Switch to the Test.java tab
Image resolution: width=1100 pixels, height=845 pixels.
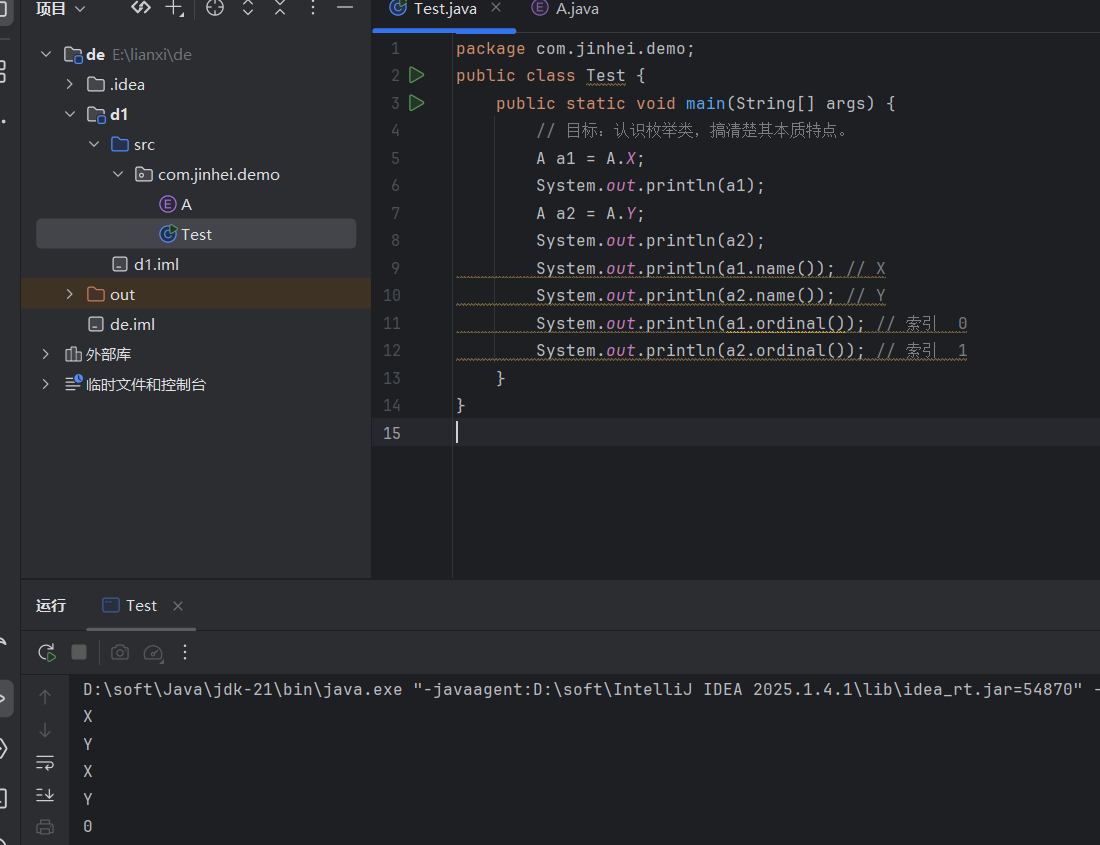coord(445,9)
